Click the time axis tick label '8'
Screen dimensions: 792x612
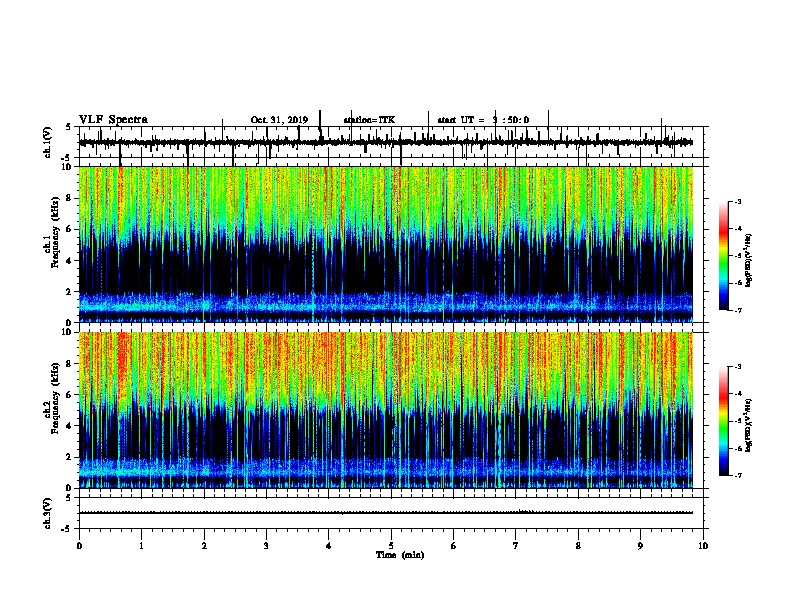[578, 546]
